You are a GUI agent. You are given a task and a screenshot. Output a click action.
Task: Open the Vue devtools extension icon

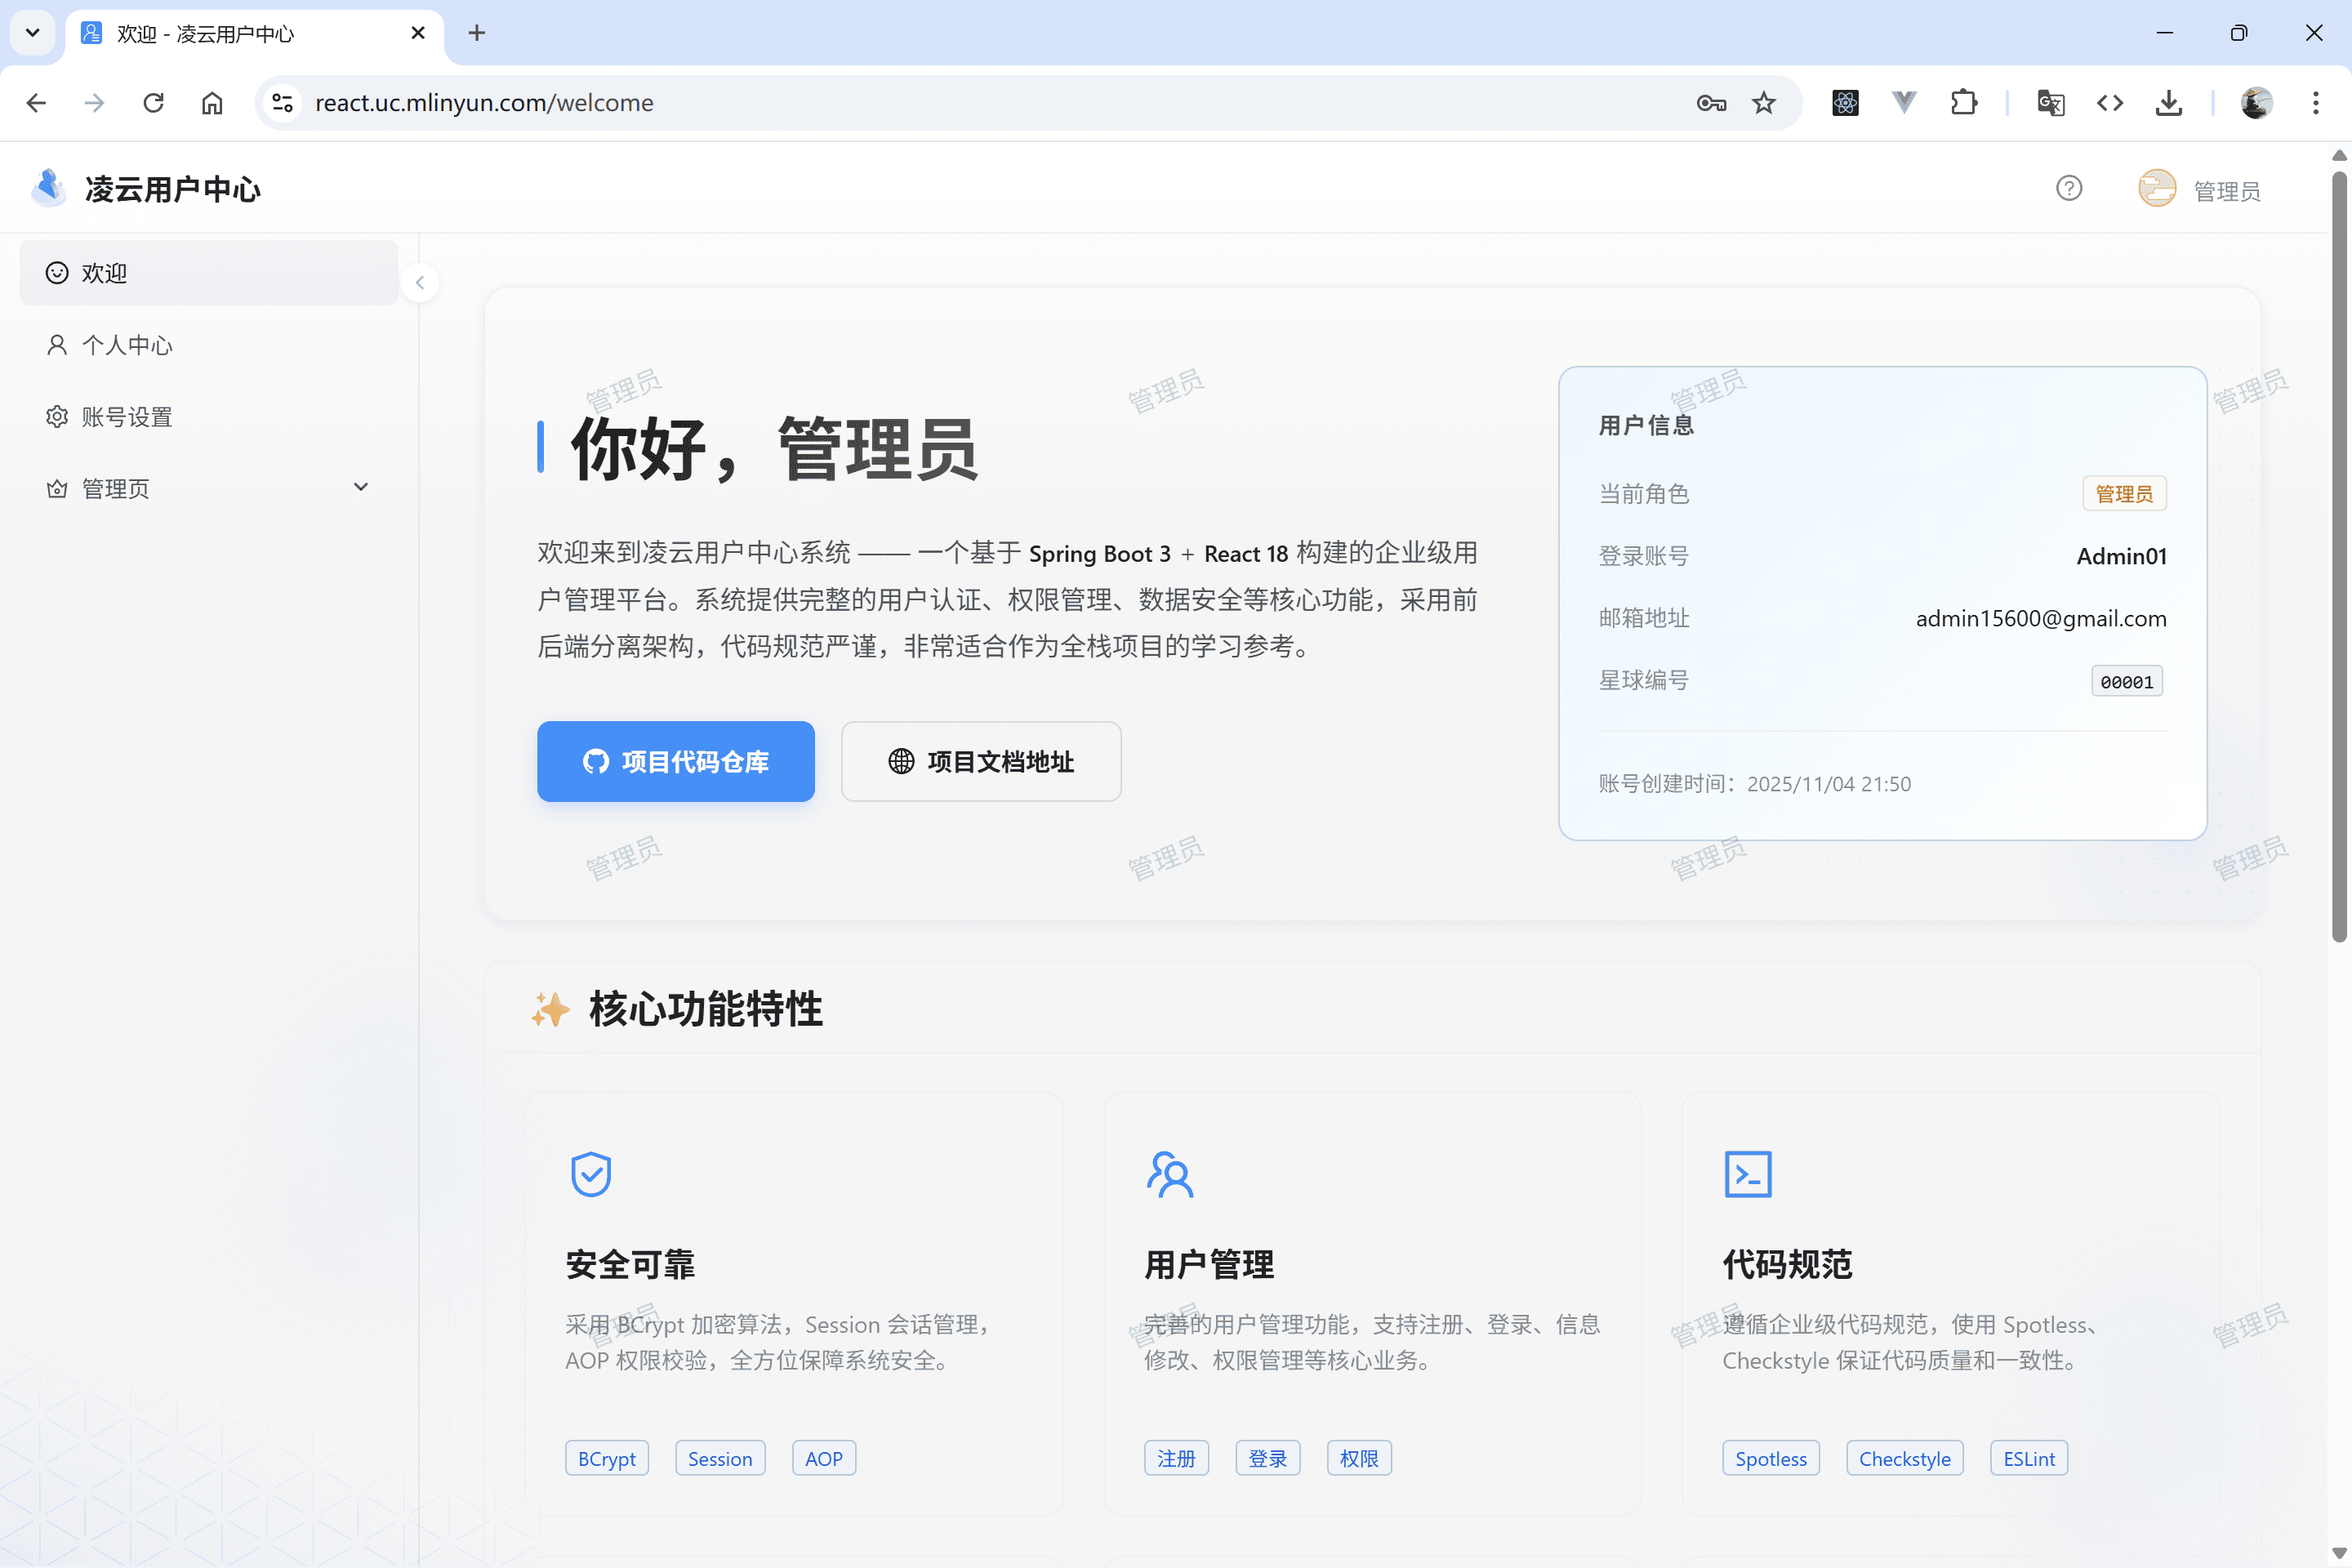point(1904,103)
